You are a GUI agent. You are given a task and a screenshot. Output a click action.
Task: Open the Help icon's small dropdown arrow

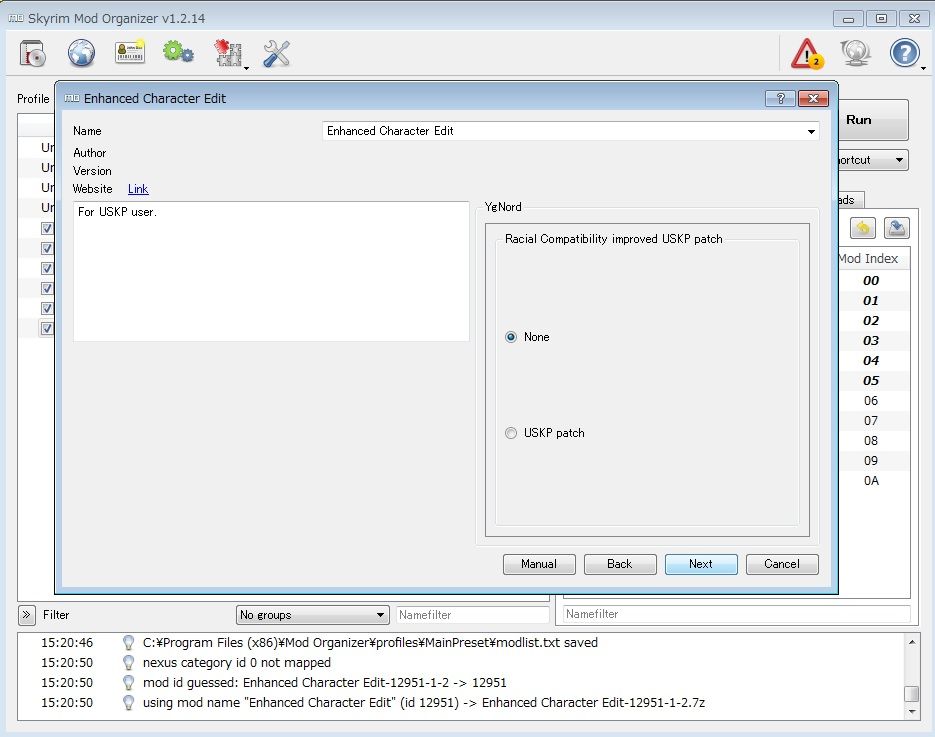tap(923, 69)
